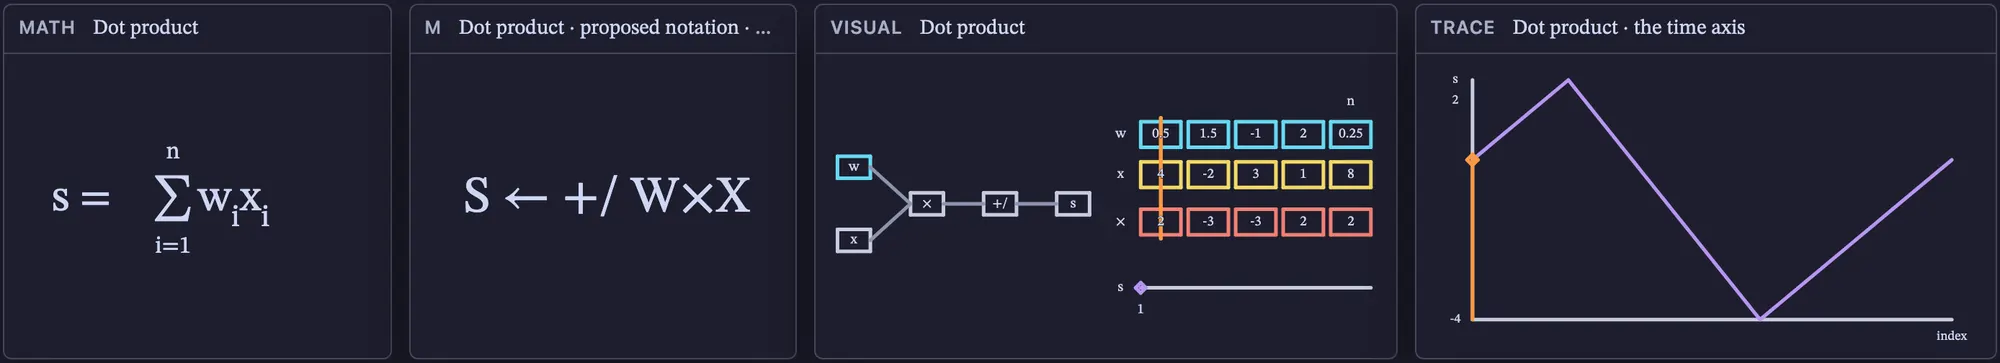The image size is (2000, 363).
Task: Click the 8 cell in the x row
Action: 1351,174
